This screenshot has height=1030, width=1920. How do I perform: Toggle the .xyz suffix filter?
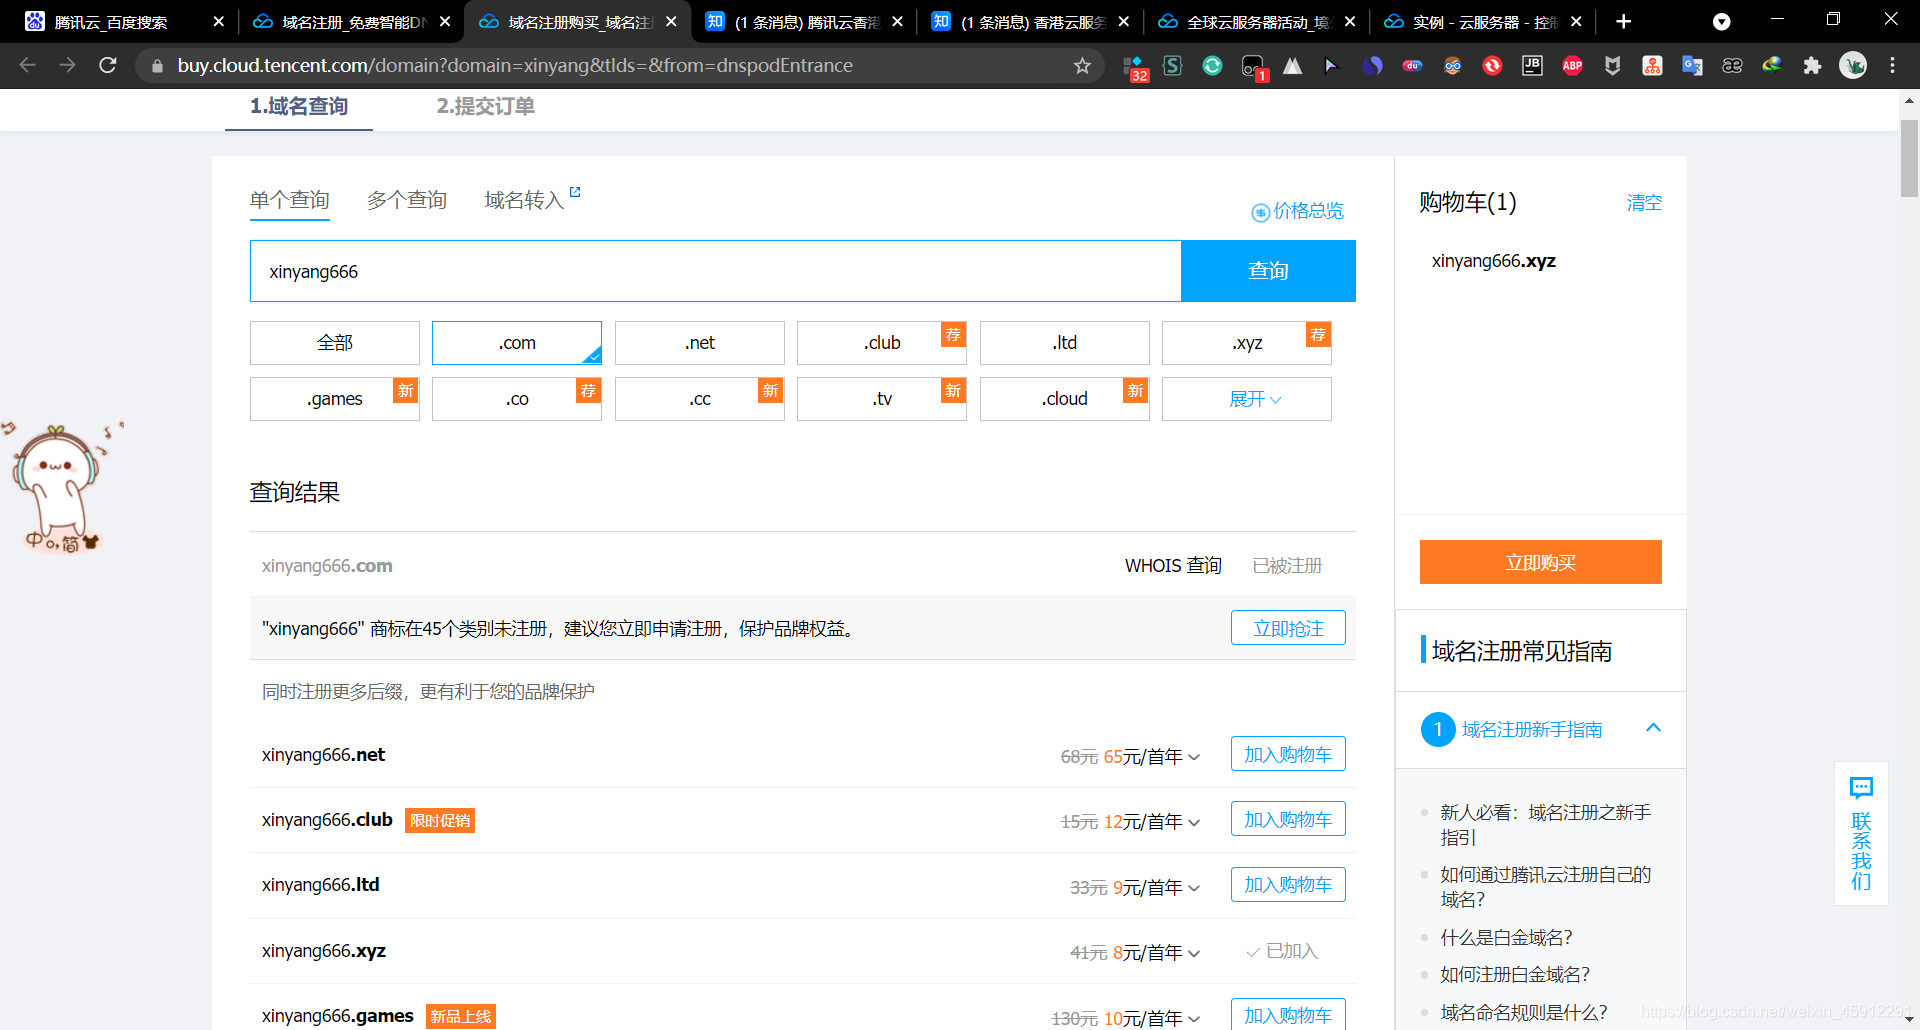click(1247, 343)
